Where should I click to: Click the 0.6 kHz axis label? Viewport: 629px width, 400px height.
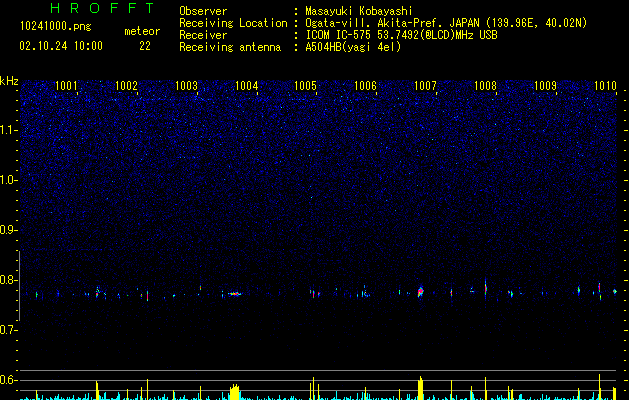pyautogui.click(x=9, y=380)
